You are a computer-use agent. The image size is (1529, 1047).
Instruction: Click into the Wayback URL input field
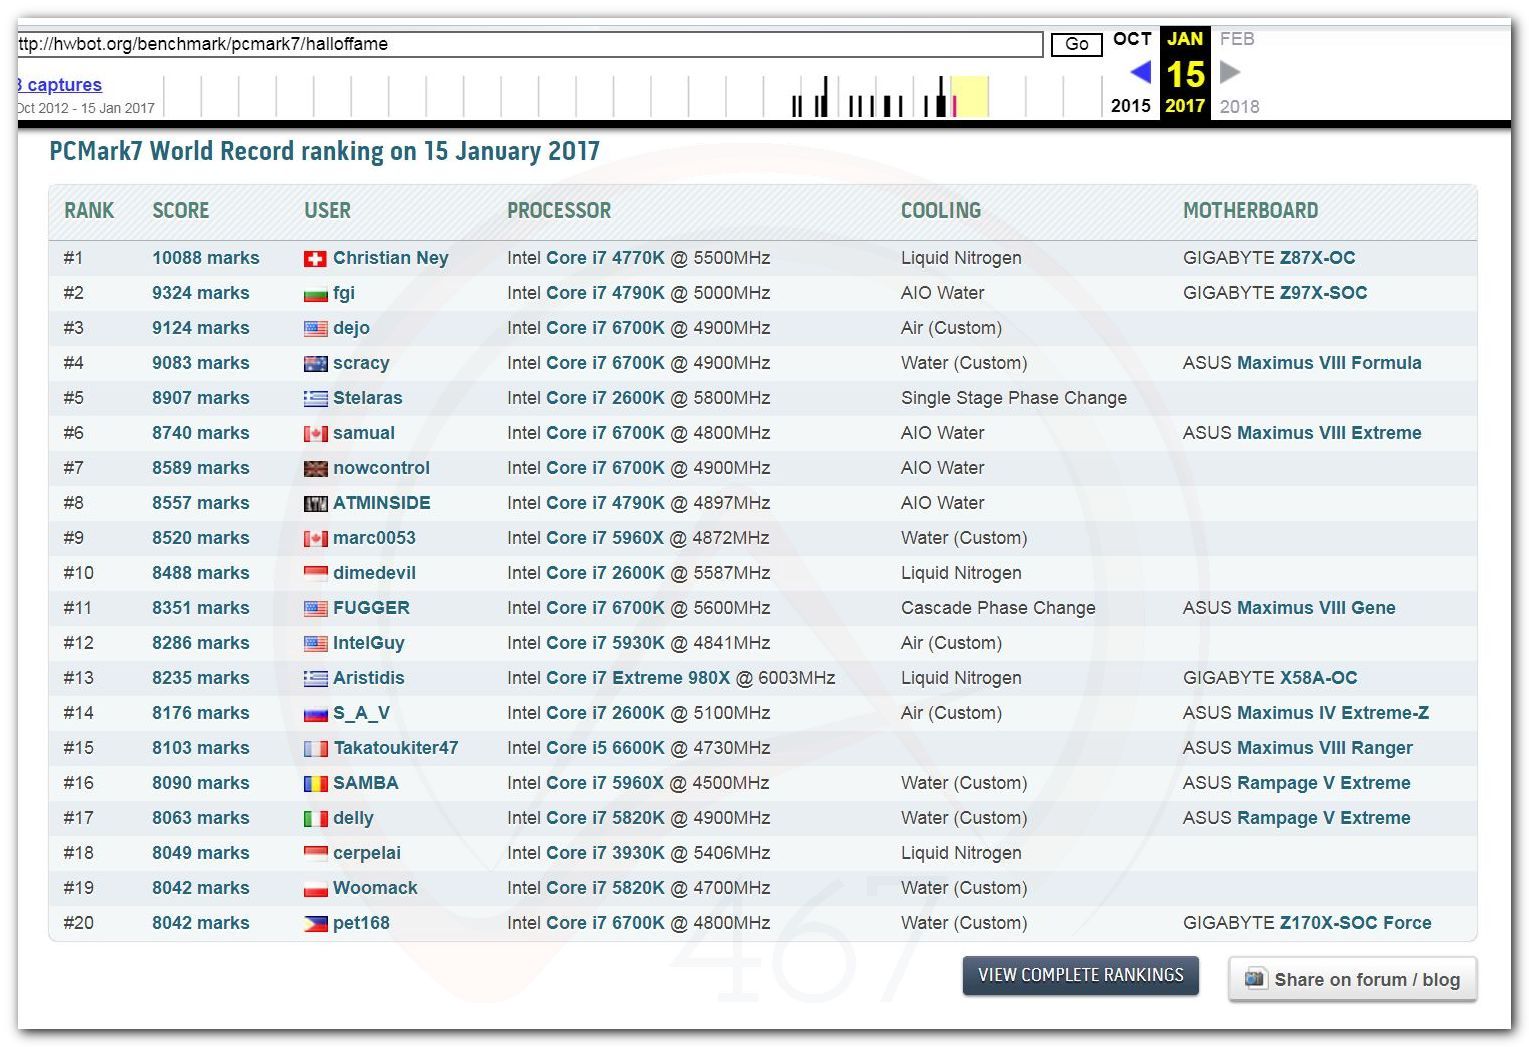point(530,44)
